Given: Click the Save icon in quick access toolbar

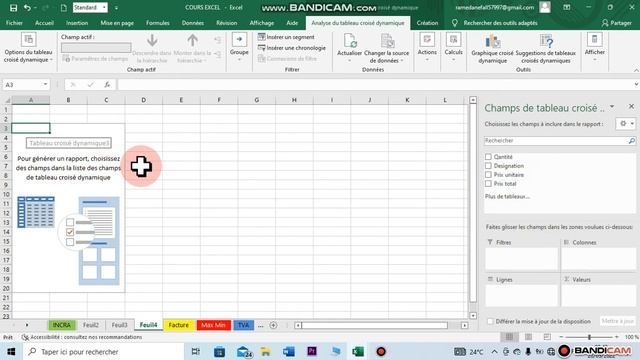Looking at the screenshot, I should pyautogui.click(x=13, y=8).
